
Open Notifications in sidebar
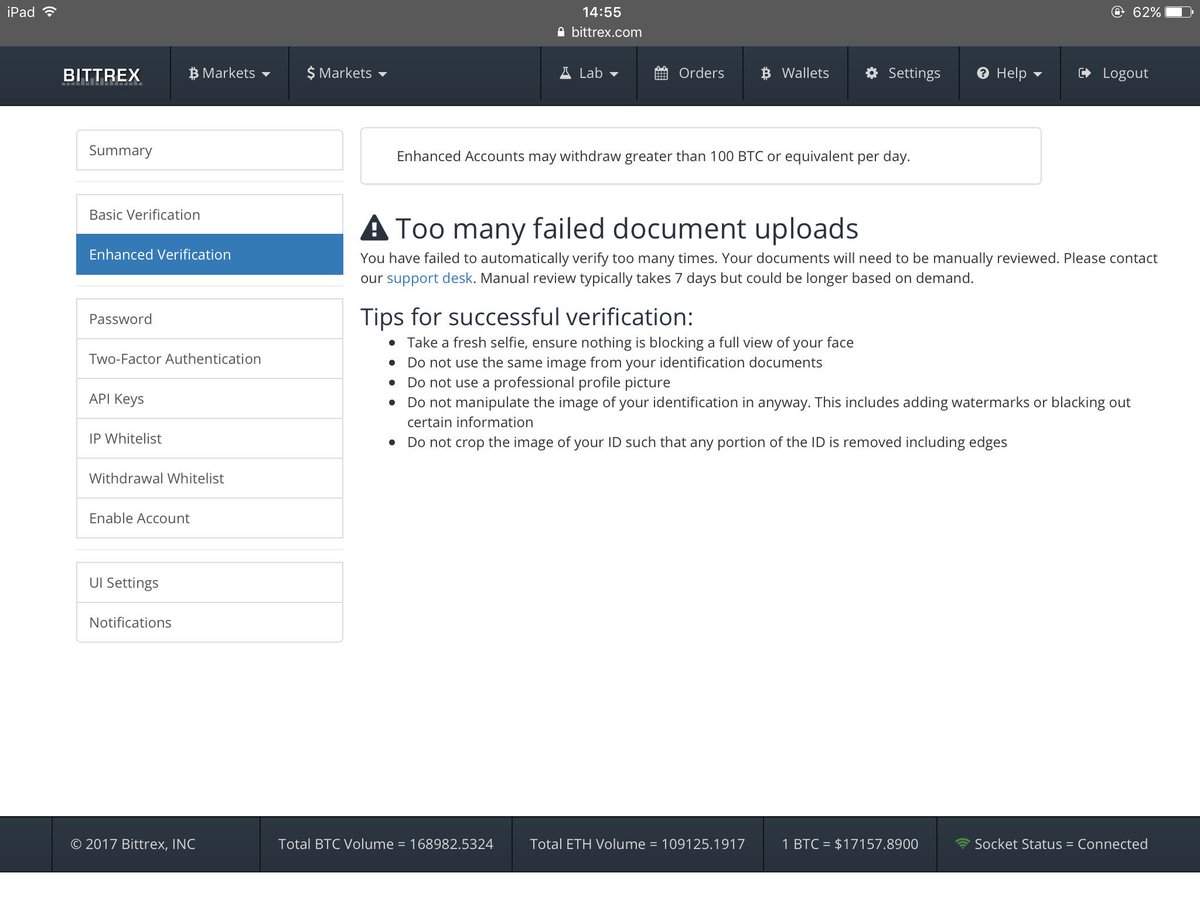click(x=210, y=622)
